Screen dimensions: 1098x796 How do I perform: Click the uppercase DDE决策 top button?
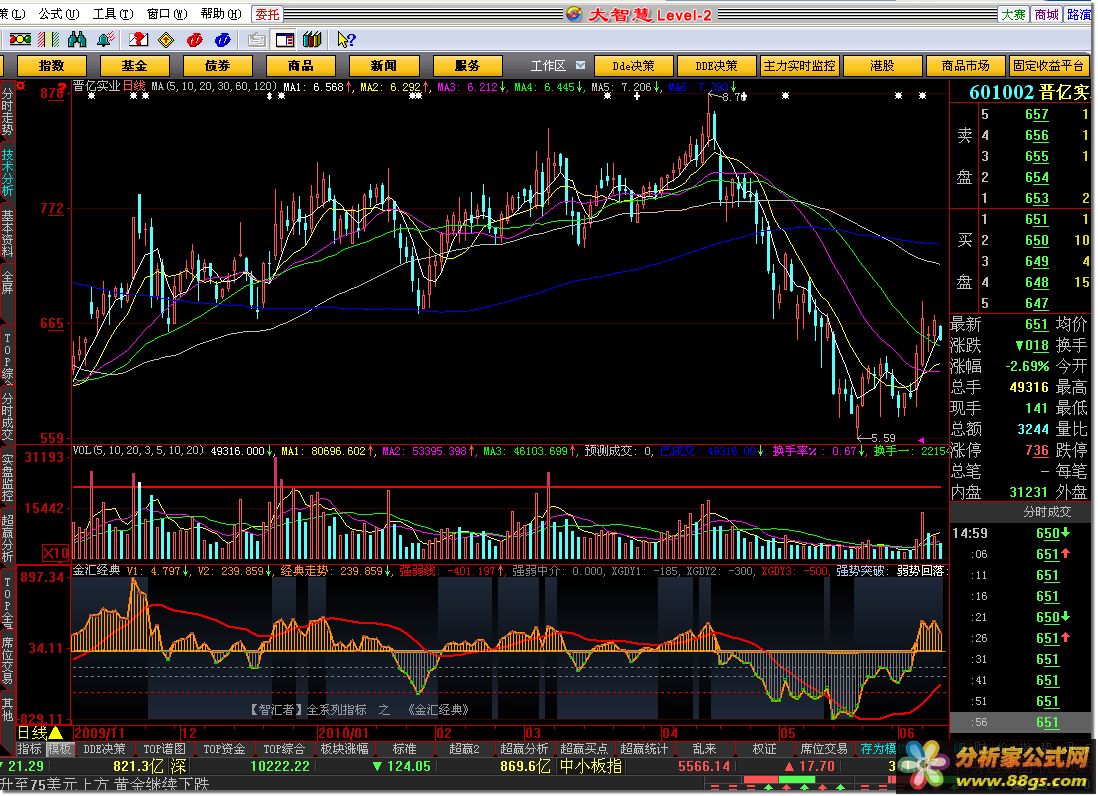716,66
